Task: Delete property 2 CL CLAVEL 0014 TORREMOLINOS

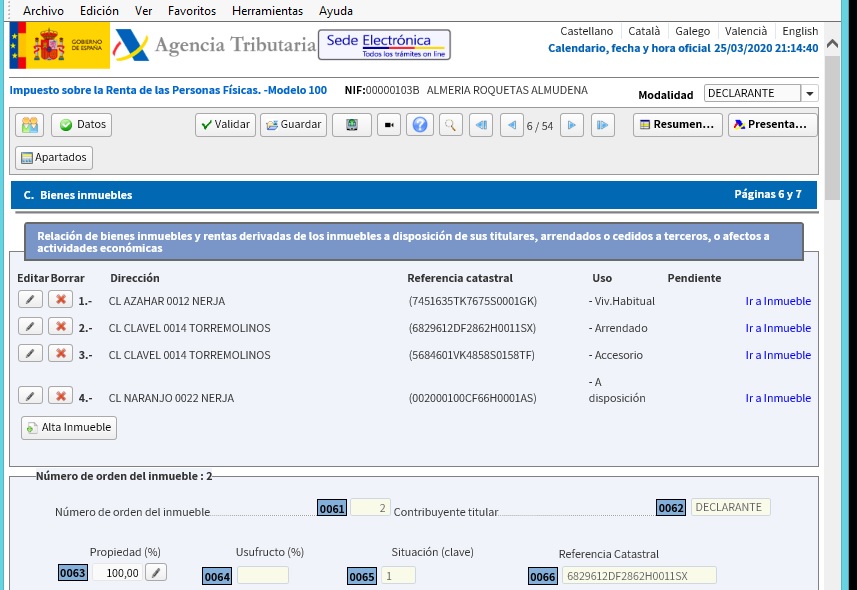Action: point(60,327)
